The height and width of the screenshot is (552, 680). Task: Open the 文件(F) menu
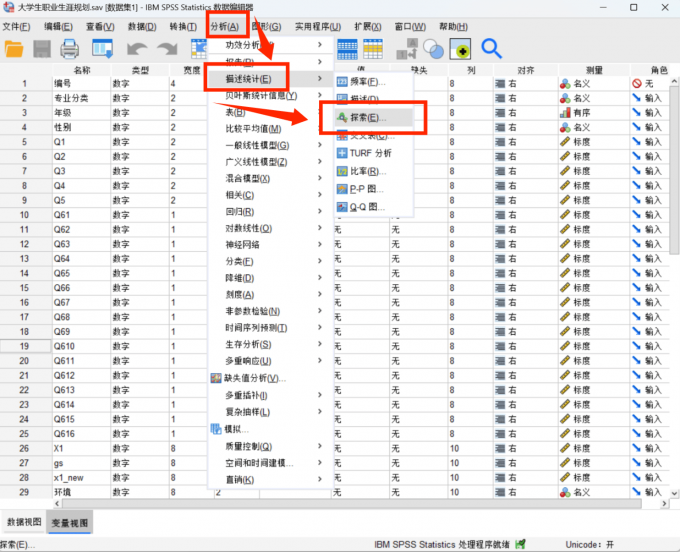[16, 27]
